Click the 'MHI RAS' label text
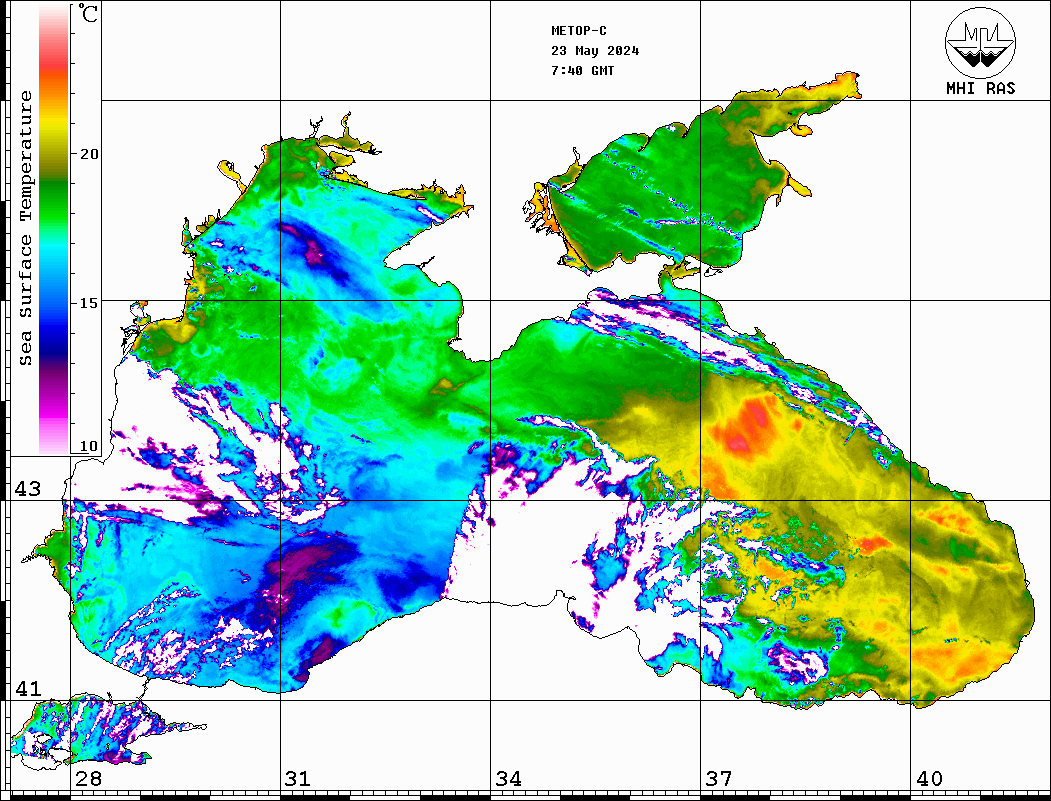Viewport: 1051px width, 801px height. click(980, 88)
